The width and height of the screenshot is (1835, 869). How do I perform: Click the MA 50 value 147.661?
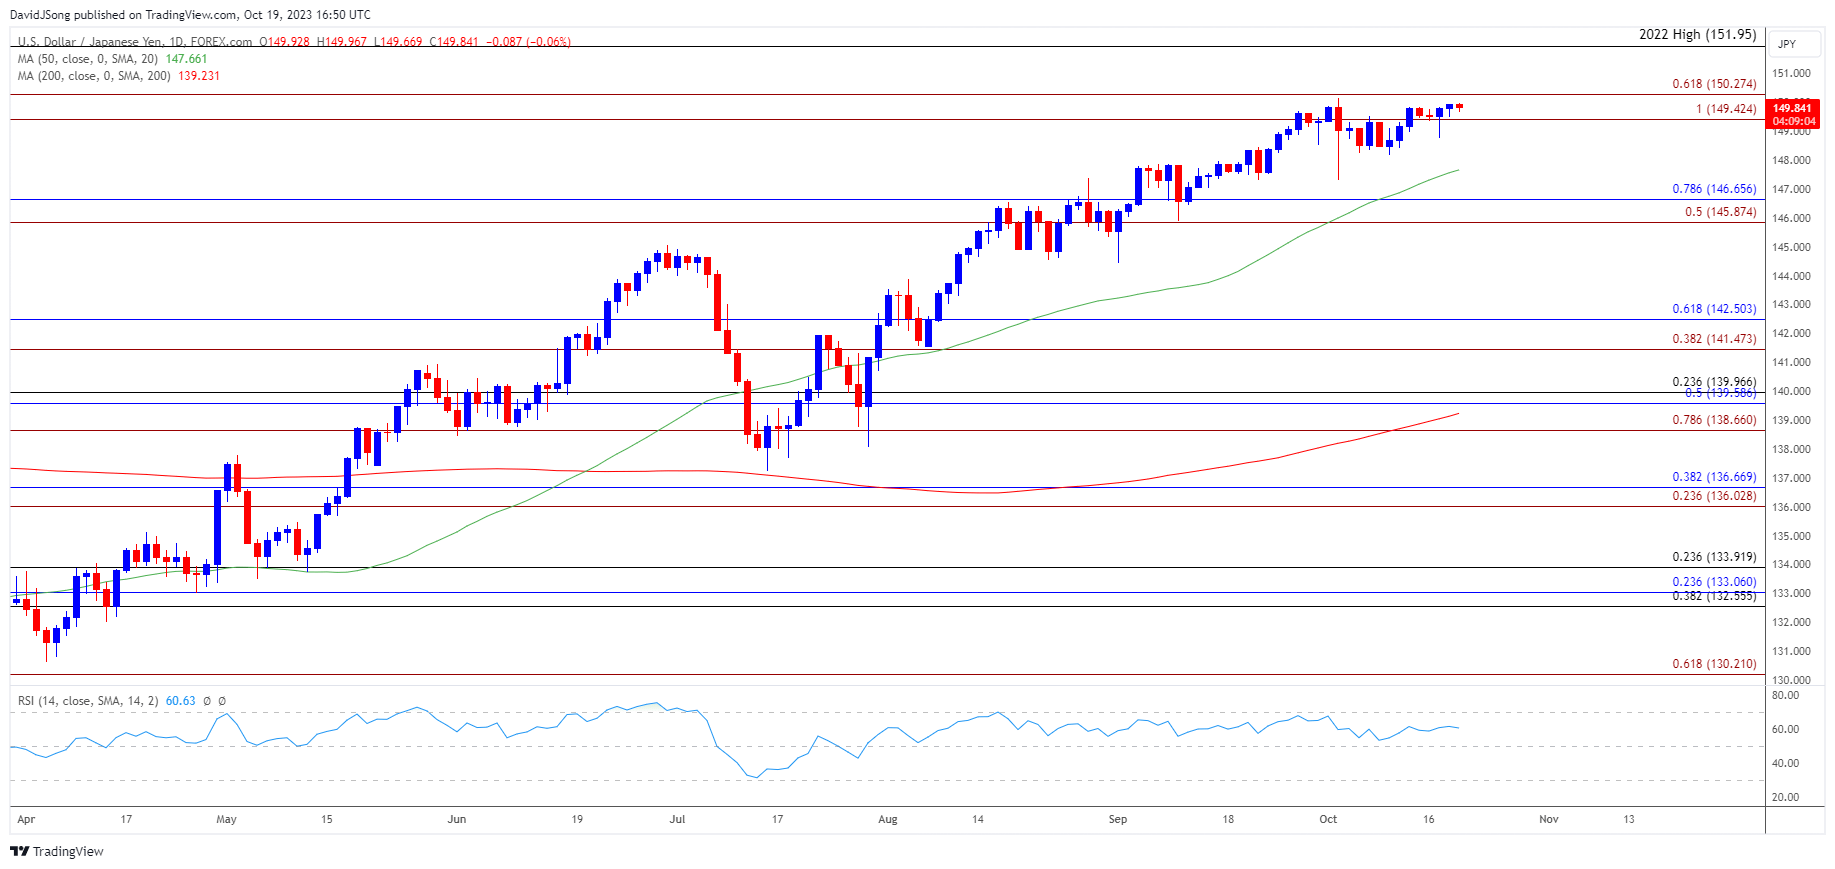186,59
